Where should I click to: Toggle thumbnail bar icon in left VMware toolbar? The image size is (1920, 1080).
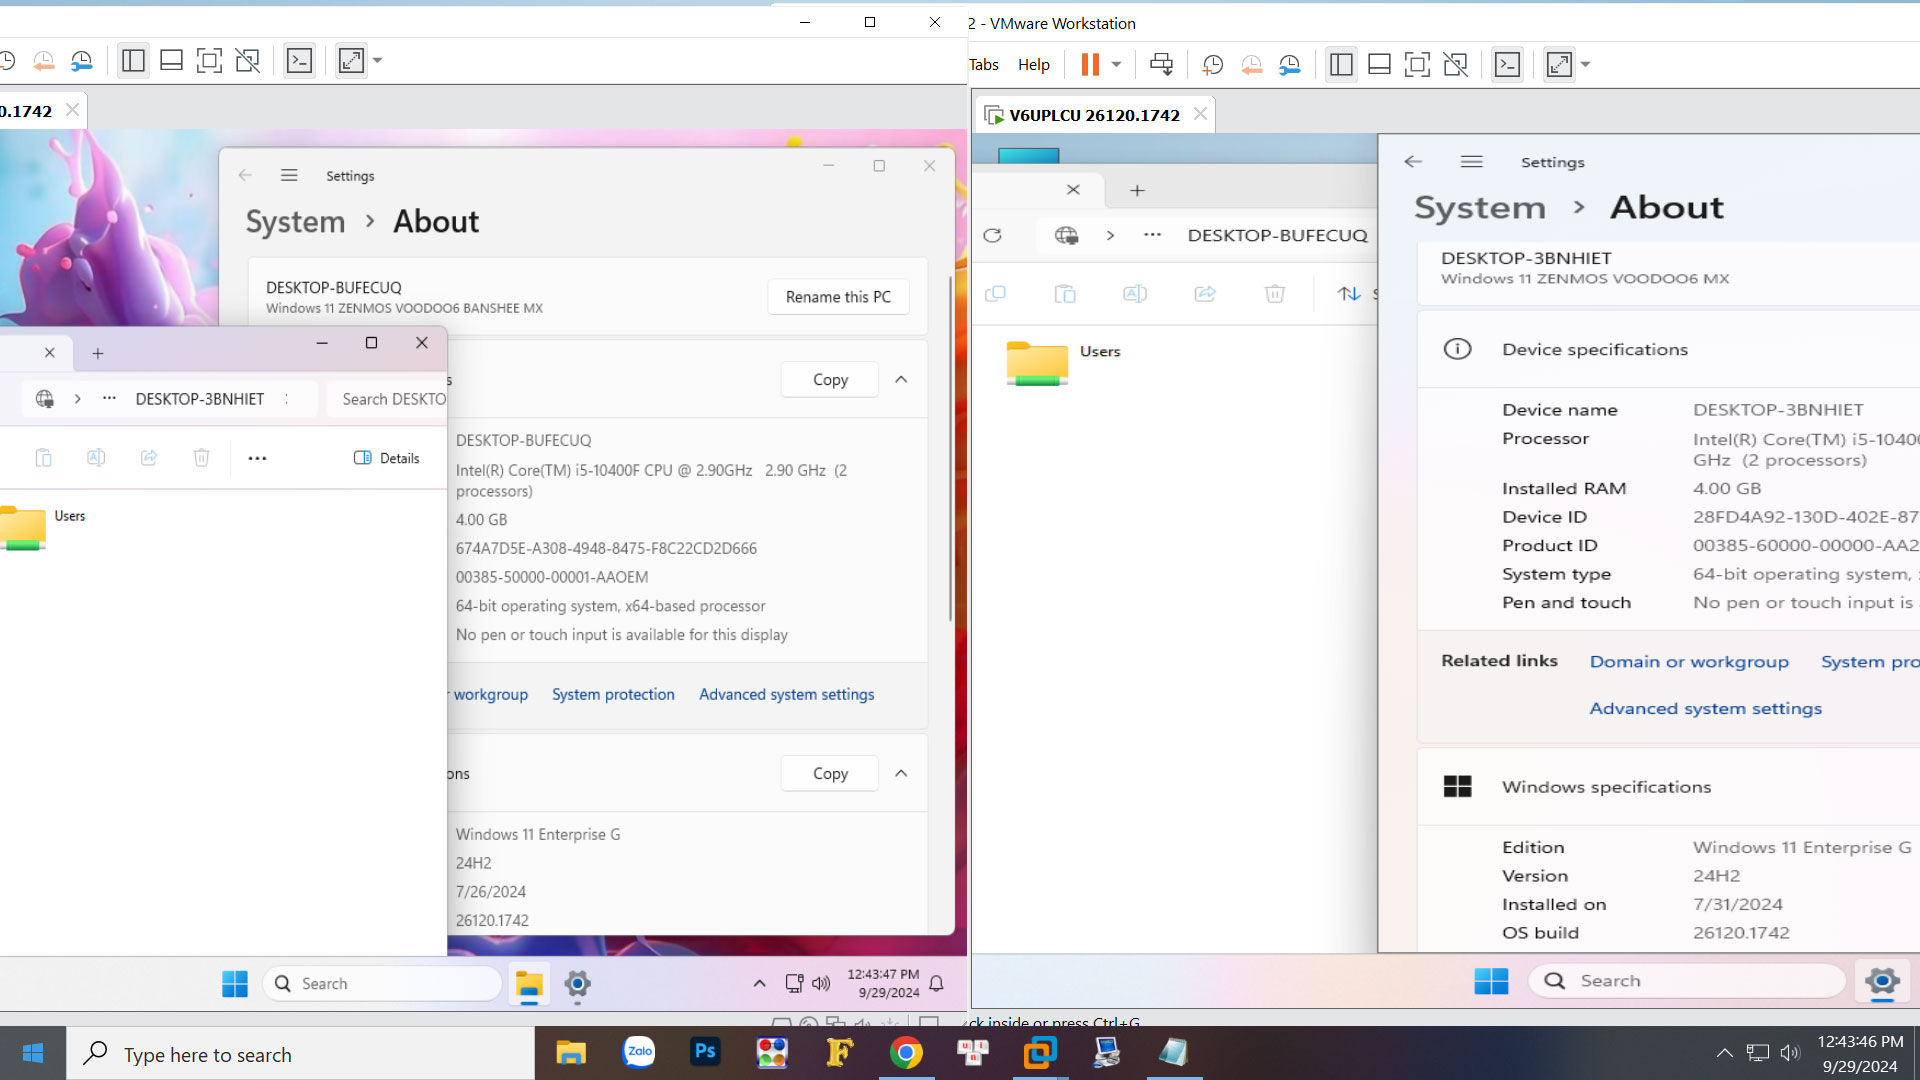[x=171, y=61]
